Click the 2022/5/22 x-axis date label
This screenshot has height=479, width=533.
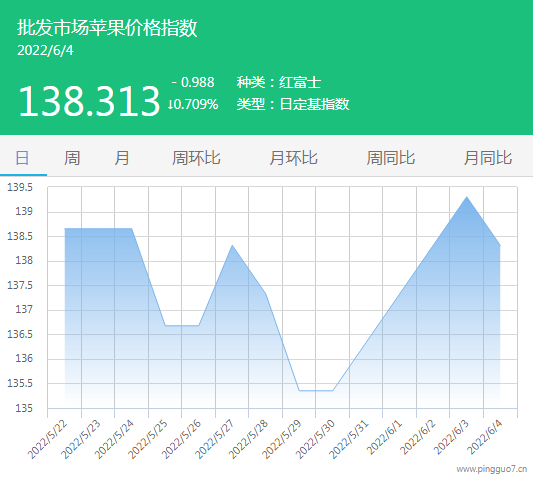[48, 439]
